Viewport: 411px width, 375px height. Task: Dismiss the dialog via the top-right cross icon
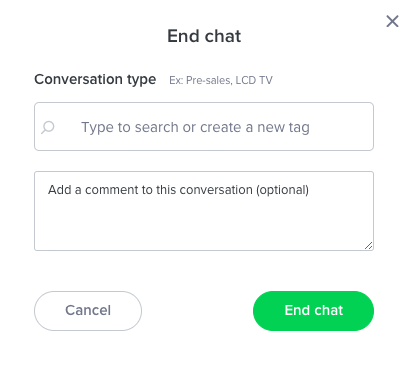pyautogui.click(x=392, y=21)
